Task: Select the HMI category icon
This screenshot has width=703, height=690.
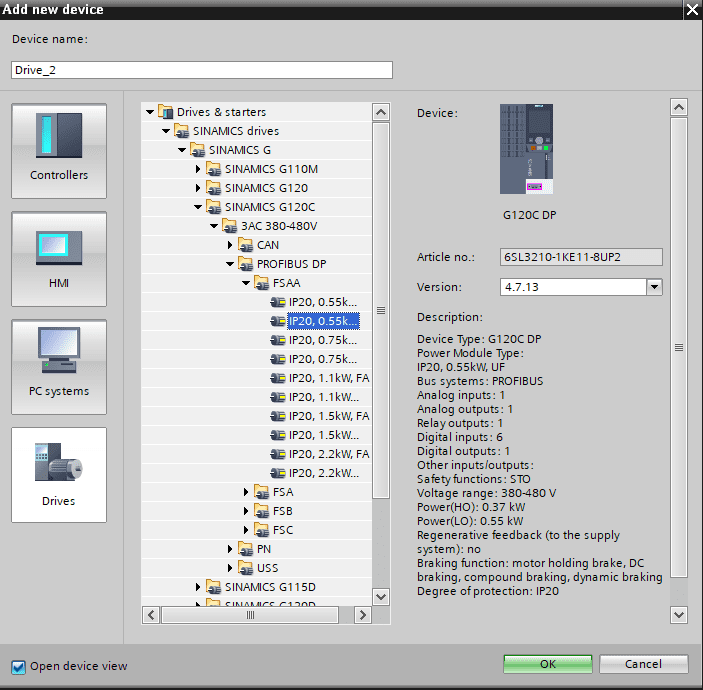Action: pyautogui.click(x=59, y=259)
